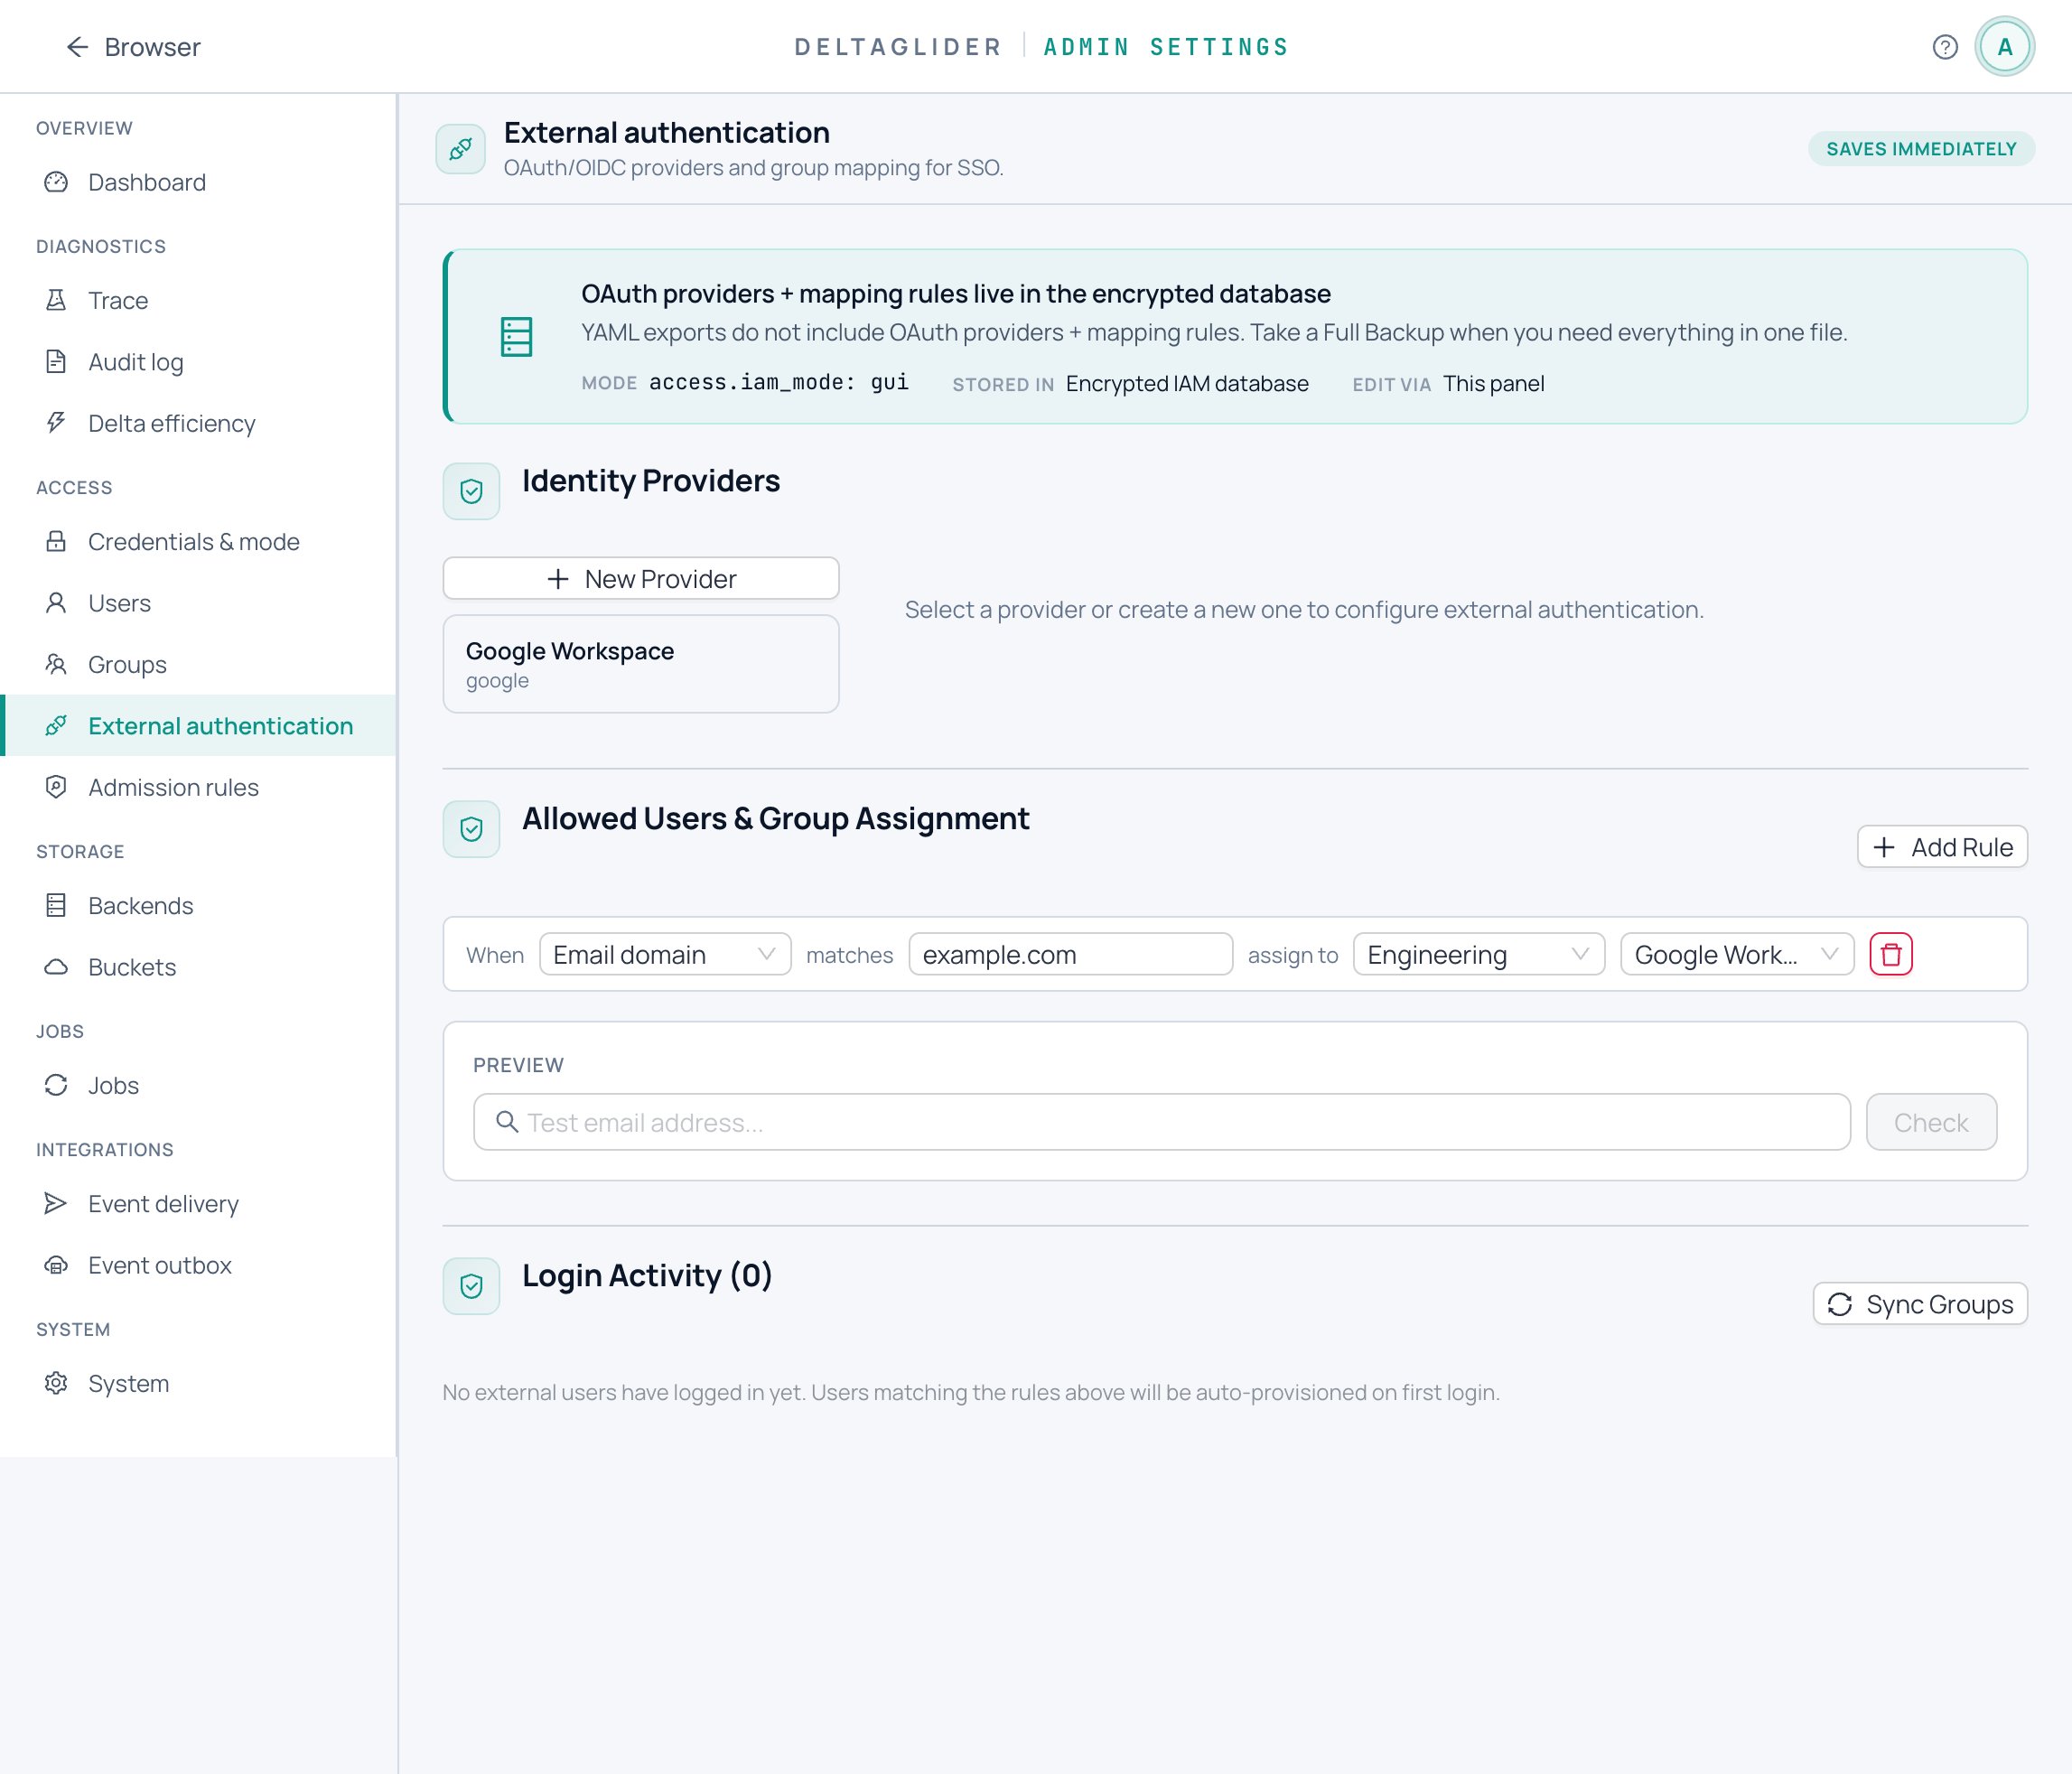Click the Users person icon
Screen dimensions: 2072x1774
pyautogui.click(x=56, y=603)
